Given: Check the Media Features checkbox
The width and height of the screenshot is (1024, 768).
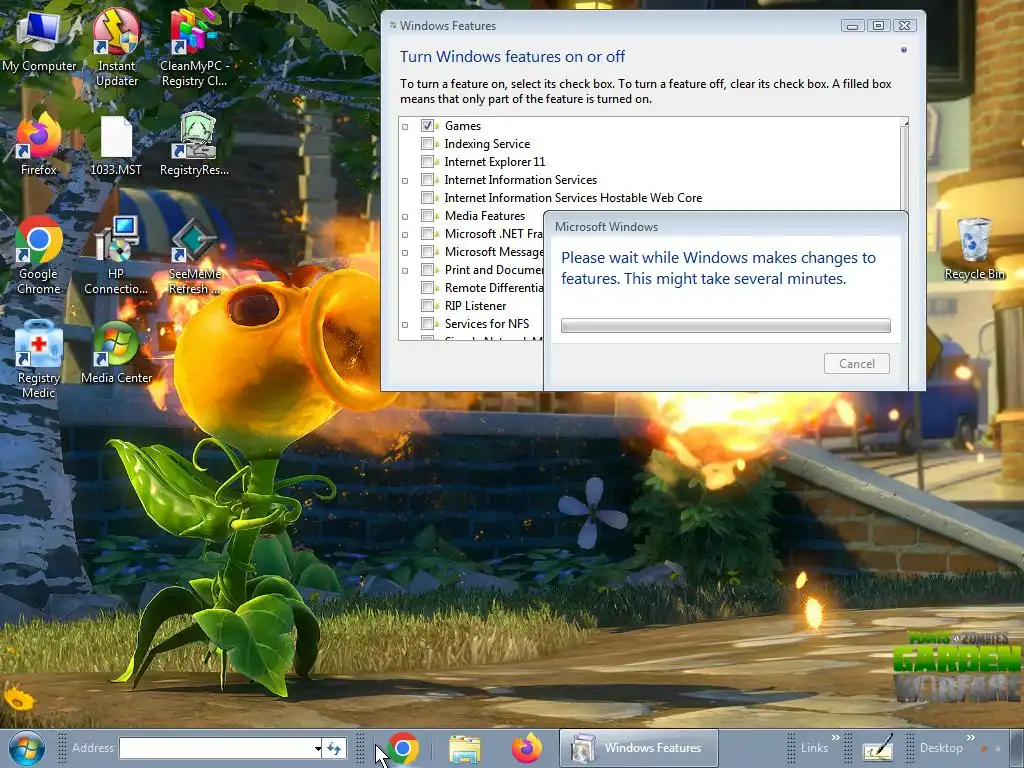Looking at the screenshot, I should (x=427, y=216).
